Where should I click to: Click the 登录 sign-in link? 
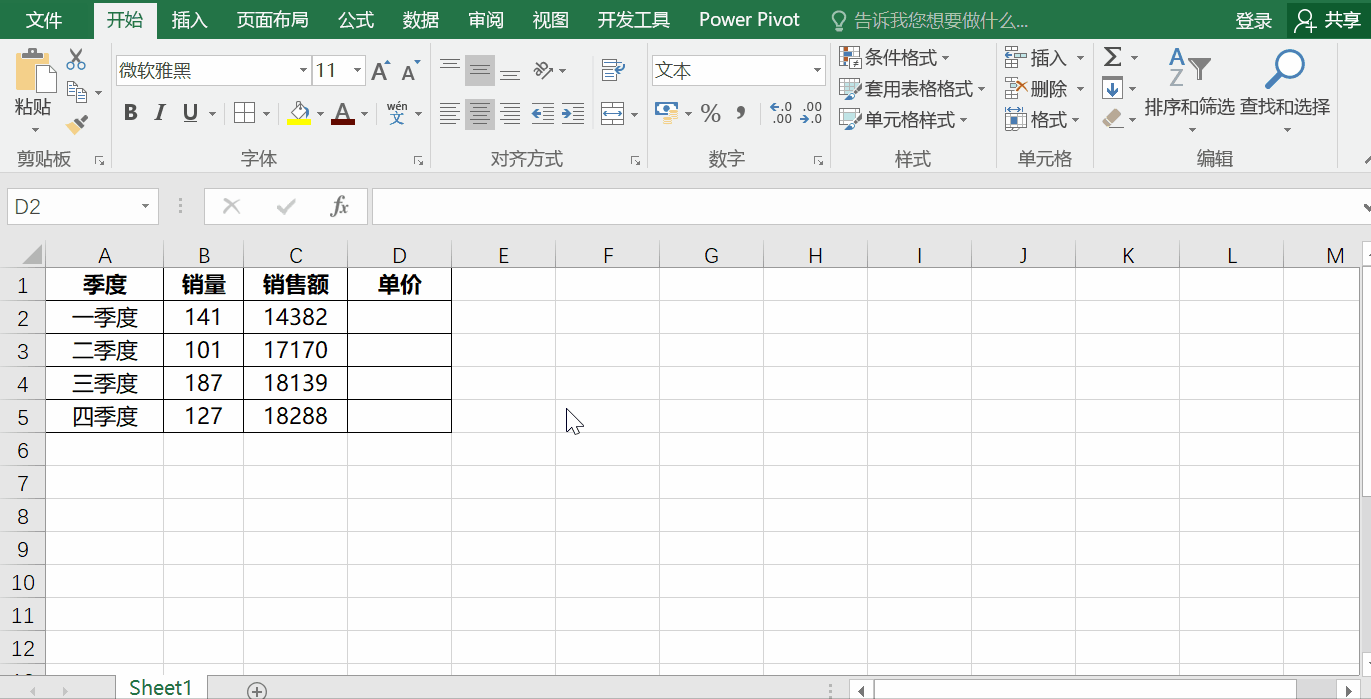[x=1254, y=20]
